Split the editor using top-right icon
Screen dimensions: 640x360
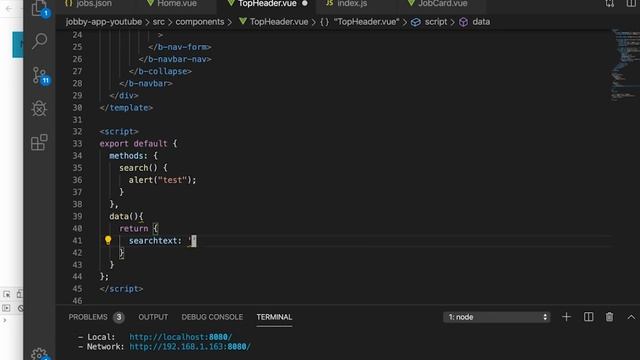click(x=631, y=4)
